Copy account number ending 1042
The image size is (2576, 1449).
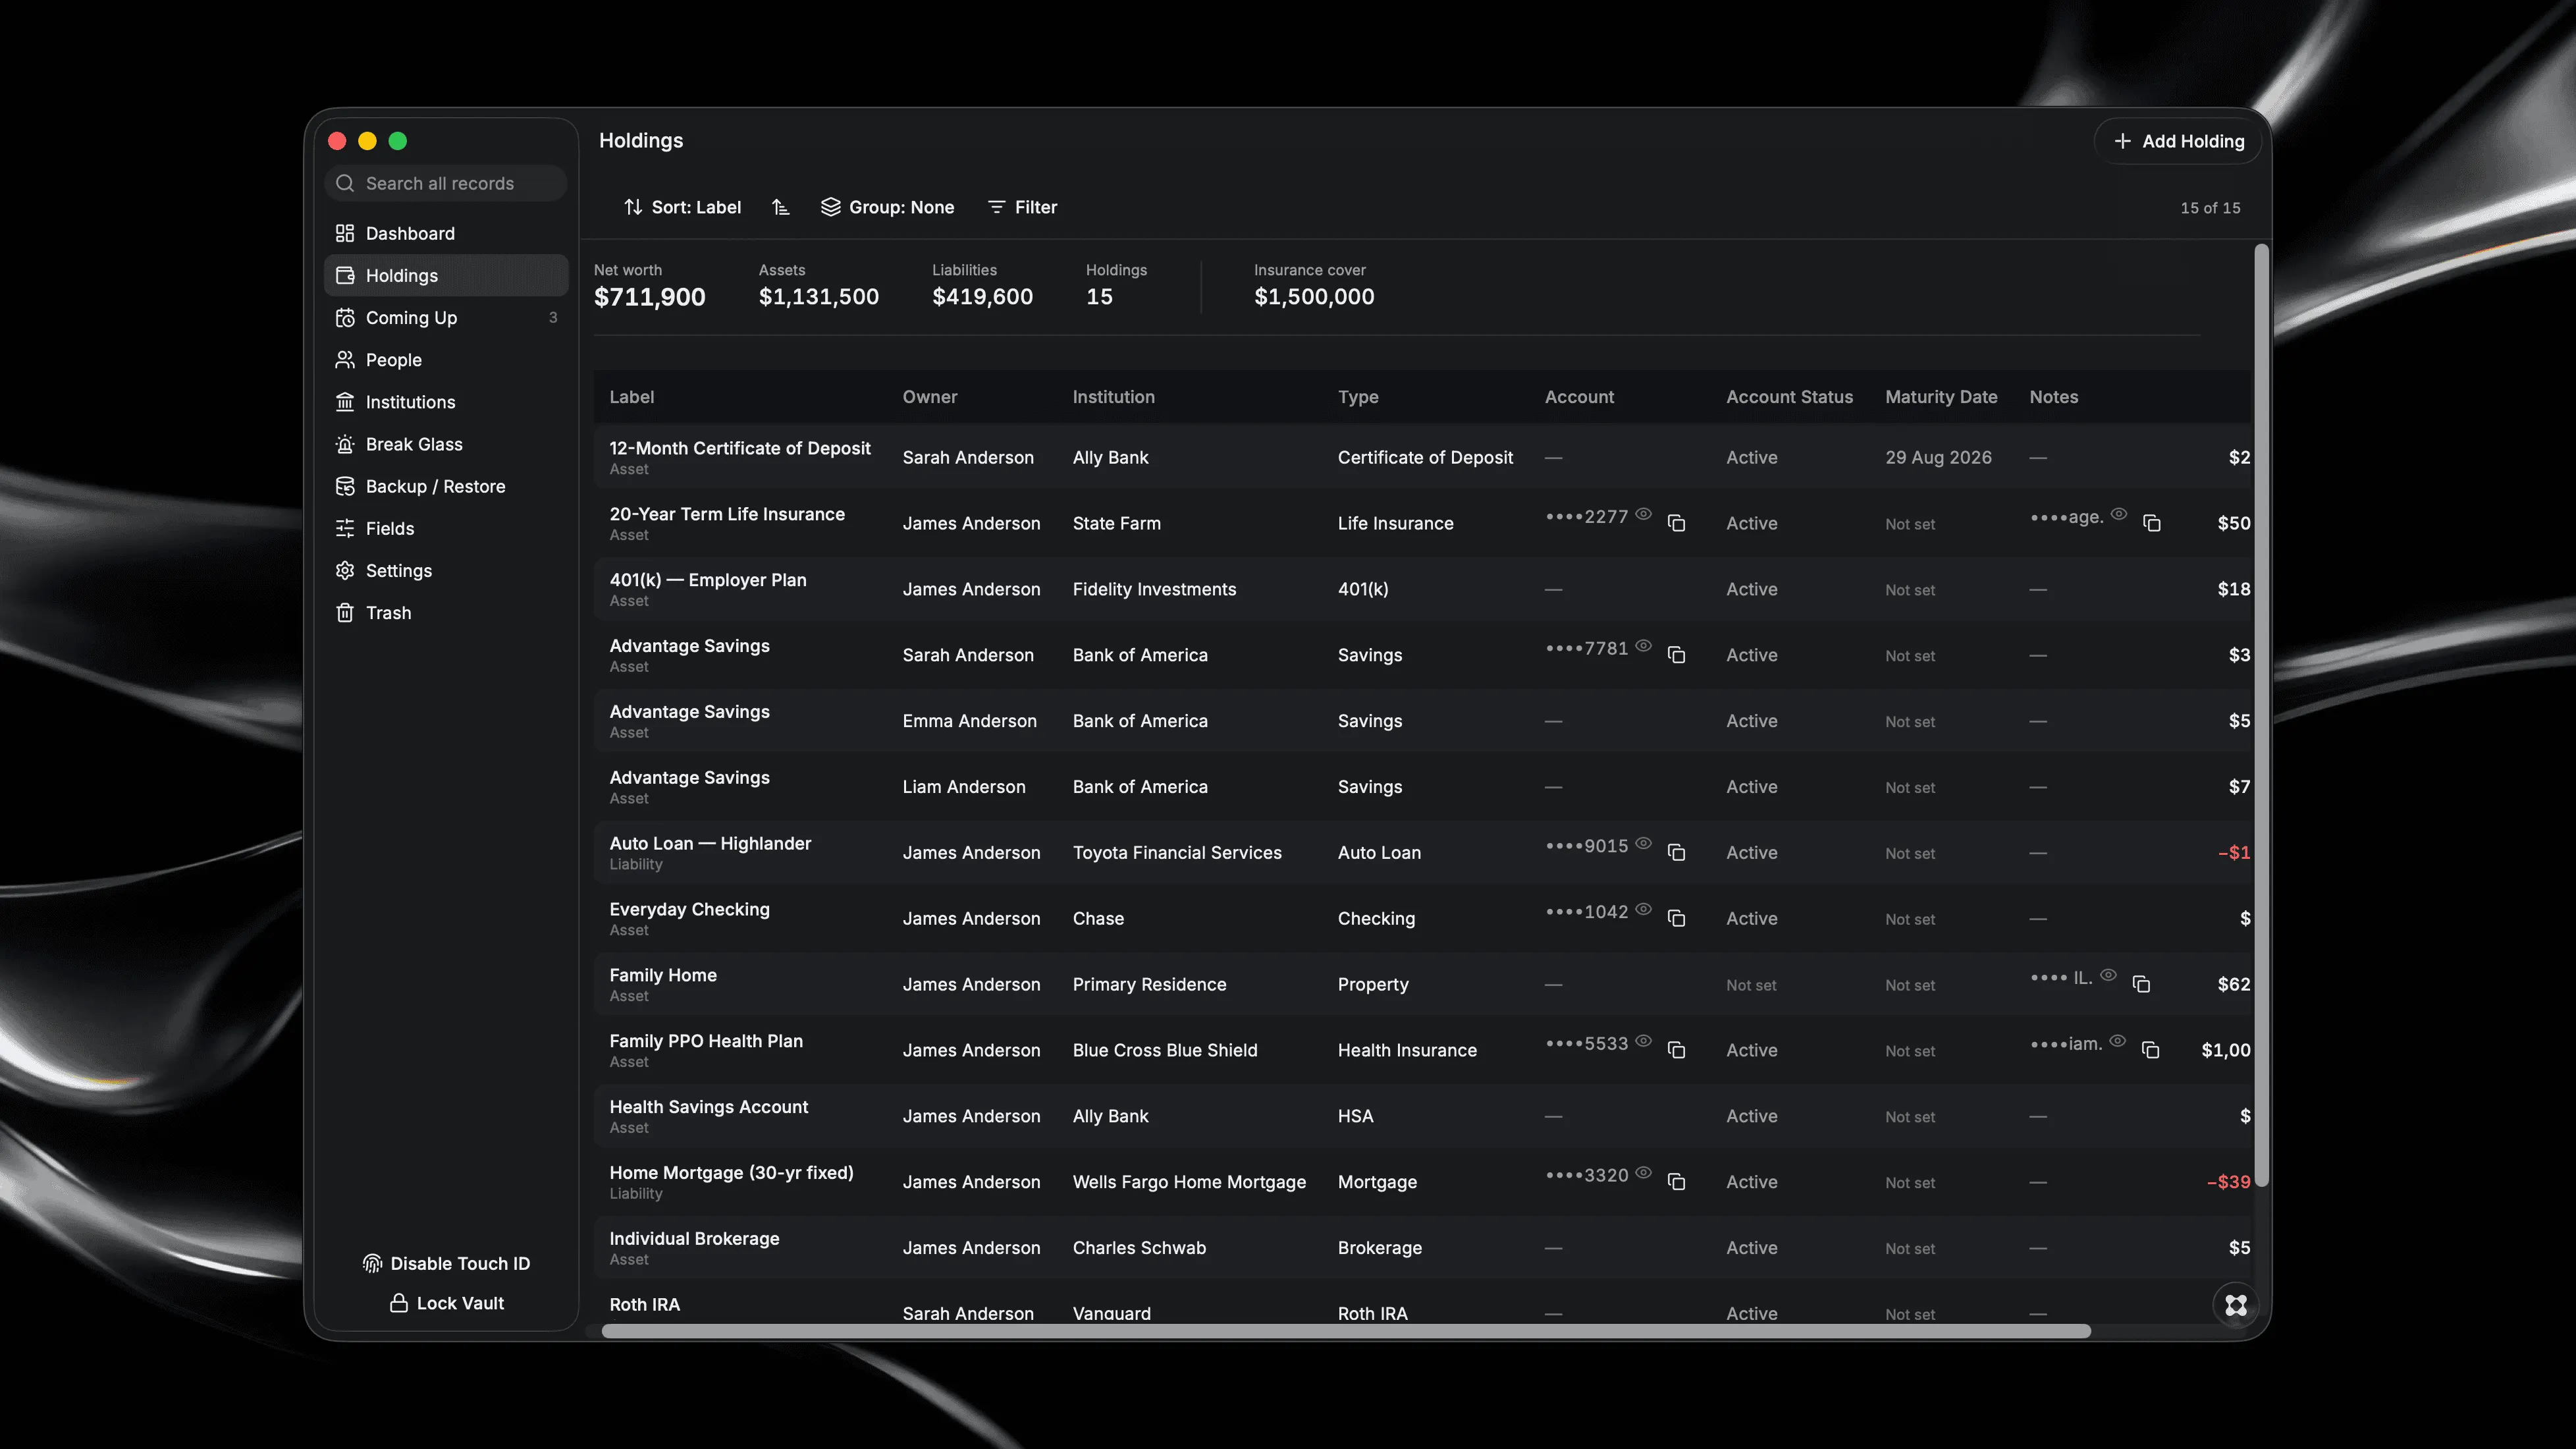(1677, 919)
